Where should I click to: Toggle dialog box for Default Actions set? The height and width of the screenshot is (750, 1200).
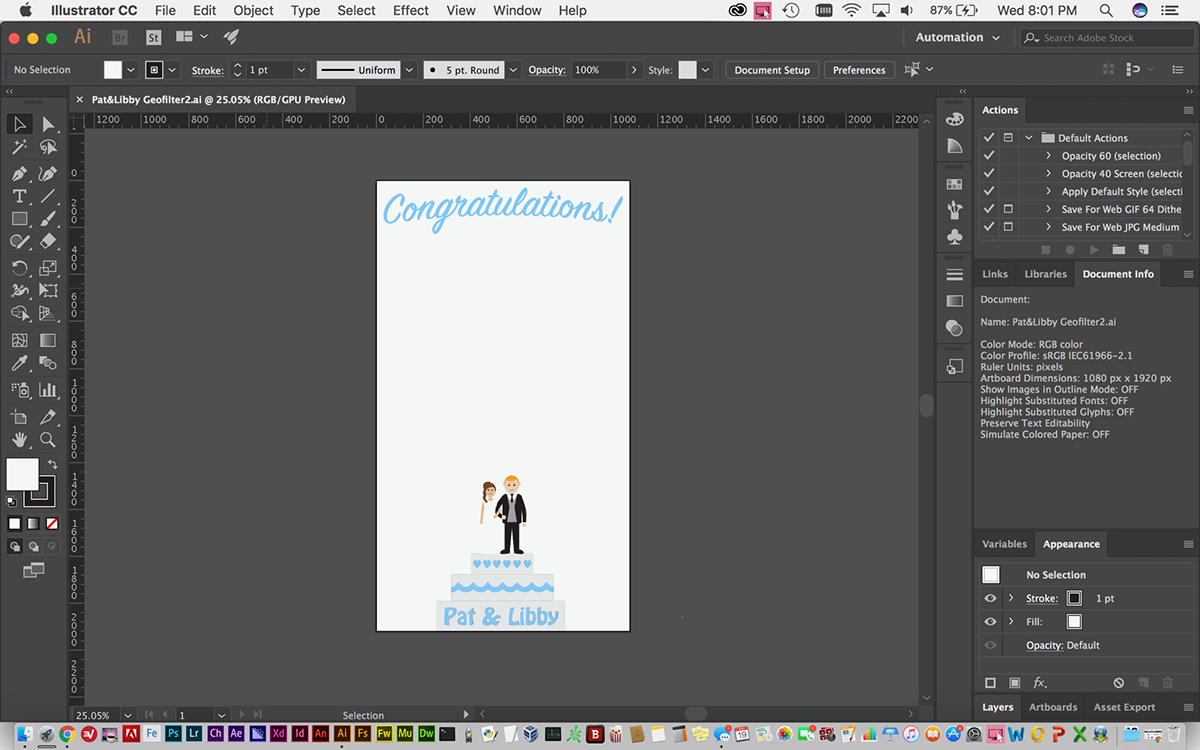click(1008, 138)
